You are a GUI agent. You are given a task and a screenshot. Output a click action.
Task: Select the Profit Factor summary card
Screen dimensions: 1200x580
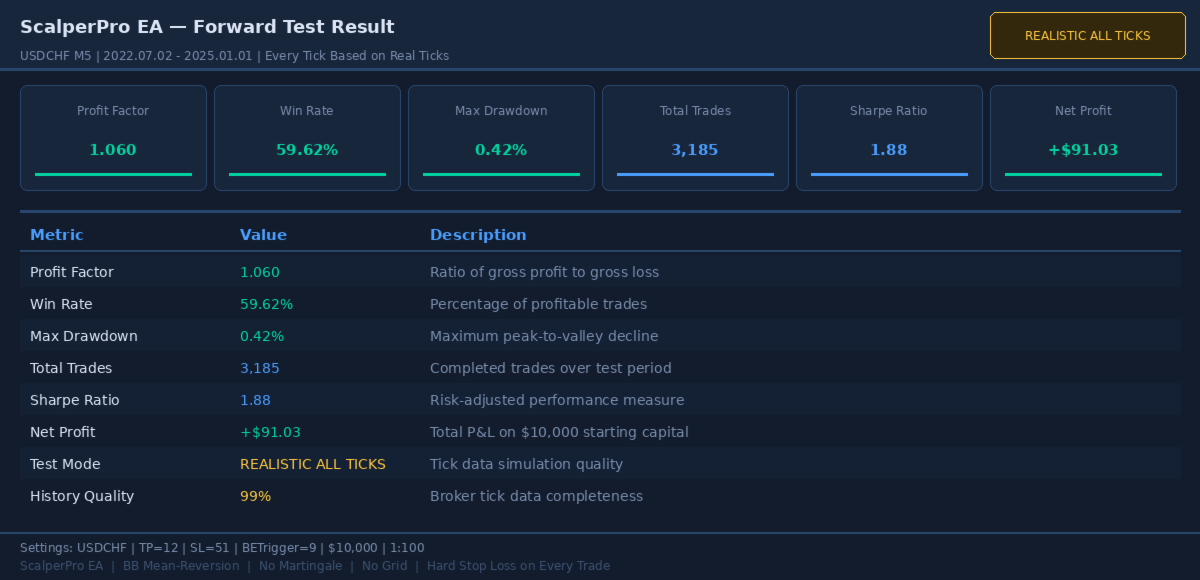coord(113,137)
